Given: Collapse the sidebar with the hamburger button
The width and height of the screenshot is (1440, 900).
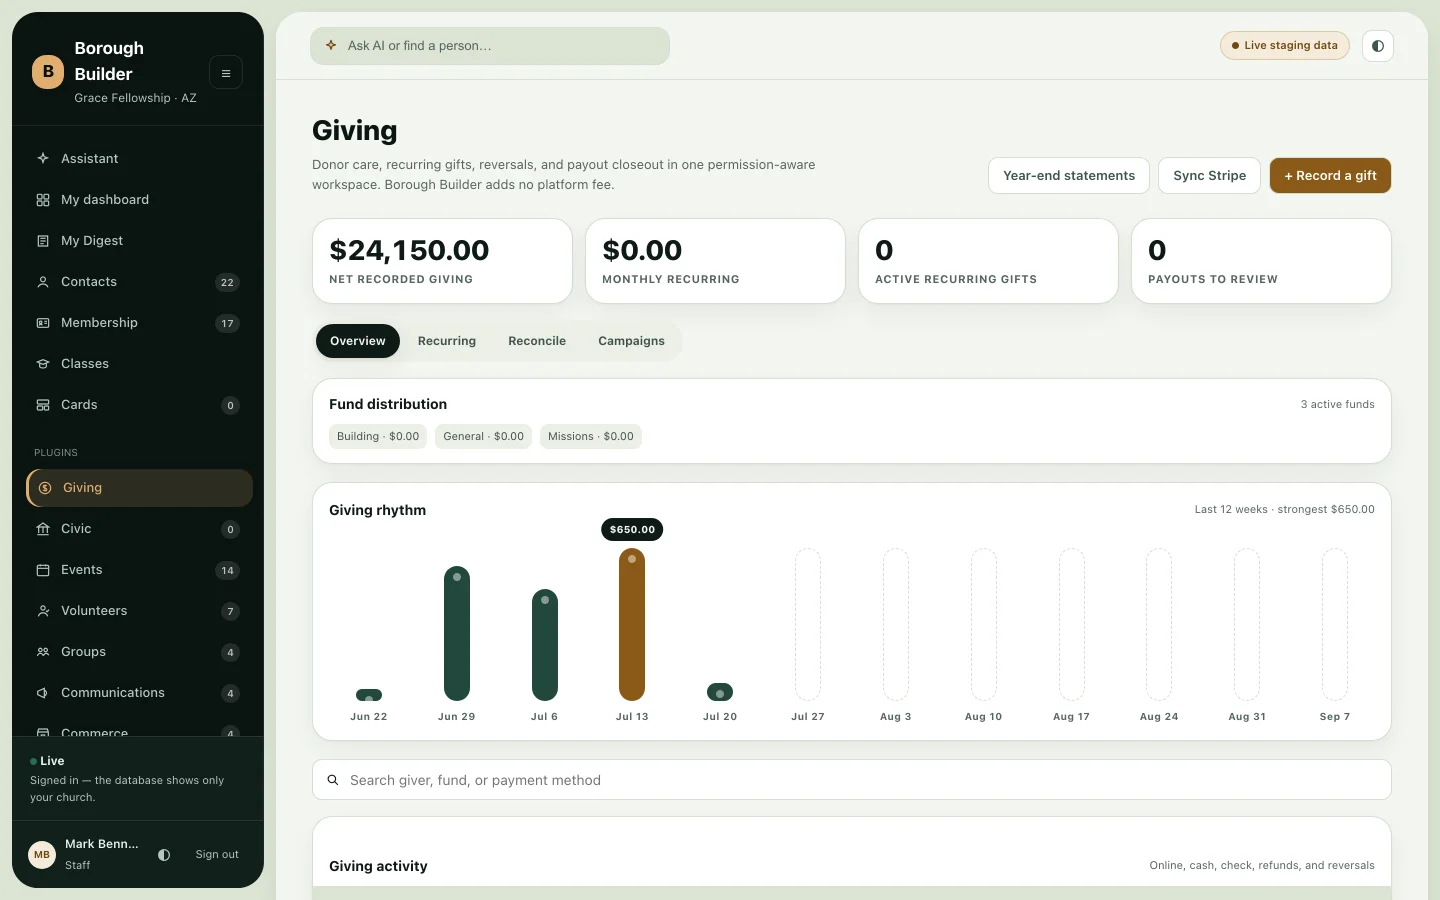Looking at the screenshot, I should tap(226, 73).
